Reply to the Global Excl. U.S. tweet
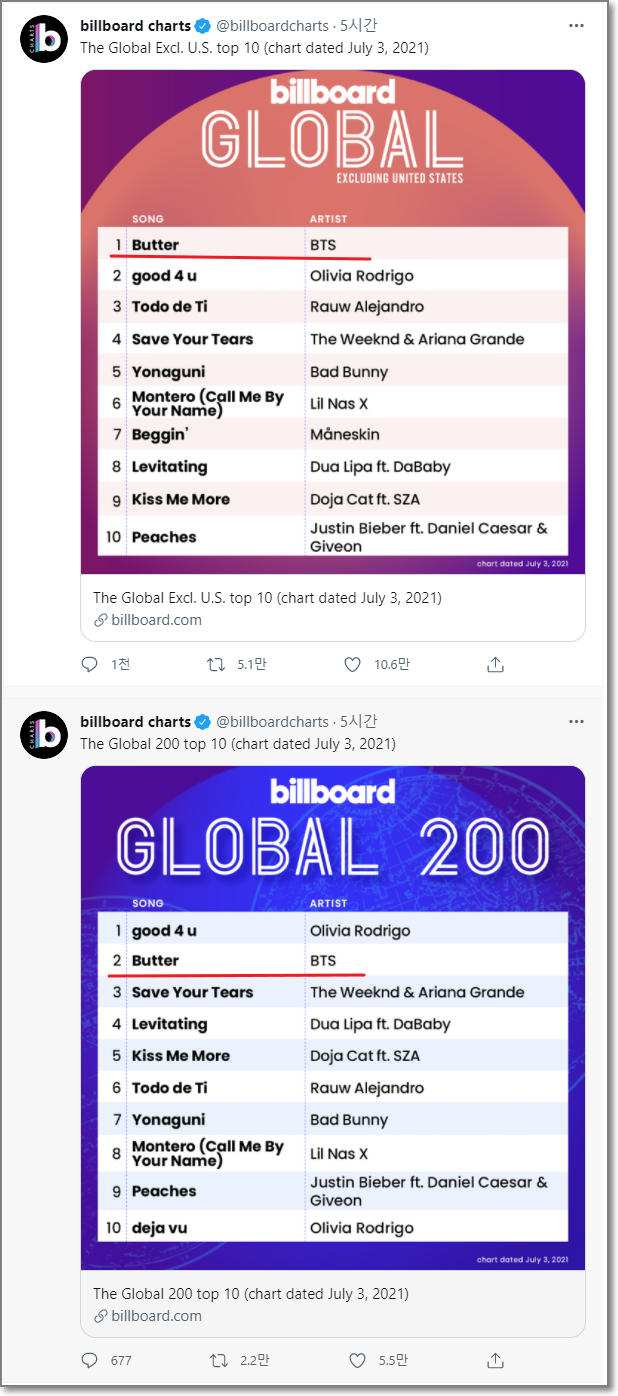Viewport: 618px width, 1396px height. [90, 664]
